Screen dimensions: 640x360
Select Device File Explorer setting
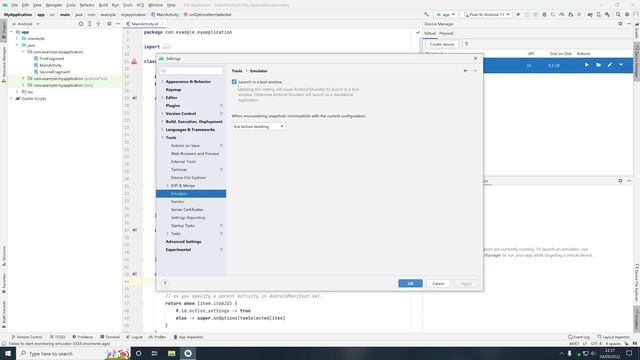coord(188,178)
